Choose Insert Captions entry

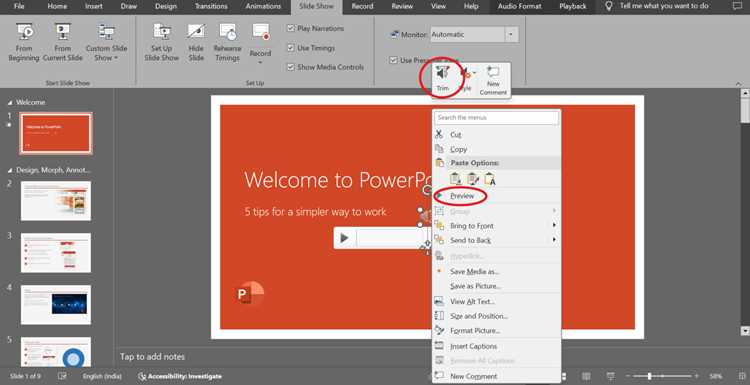pos(496,346)
